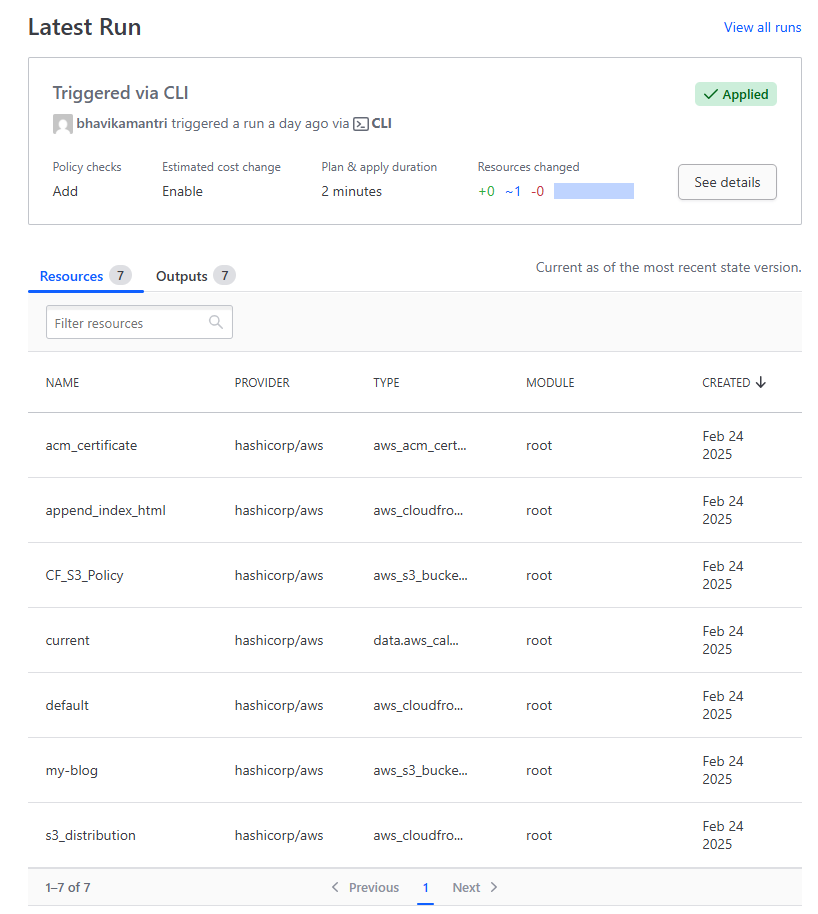Open the acm_certificate resource row
The height and width of the screenshot is (914, 818).
point(91,445)
